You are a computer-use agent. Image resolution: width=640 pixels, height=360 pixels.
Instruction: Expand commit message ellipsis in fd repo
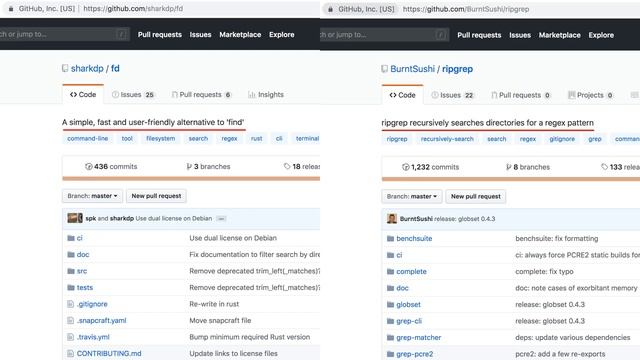coord(221,219)
